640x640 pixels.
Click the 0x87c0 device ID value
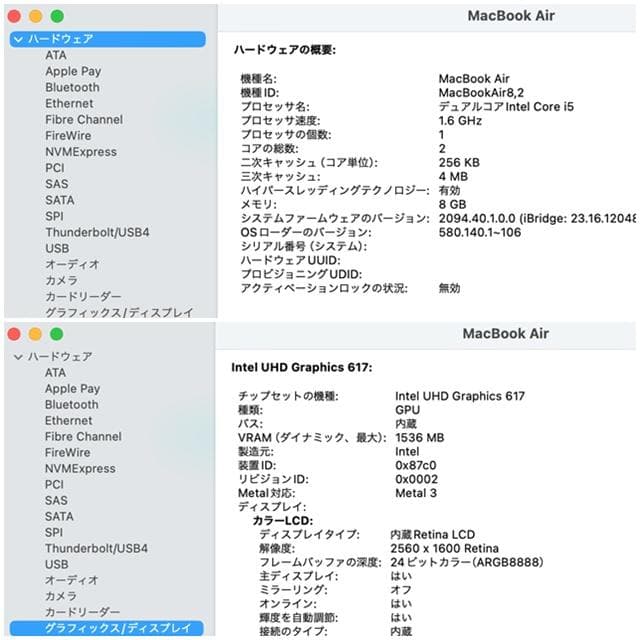click(x=416, y=465)
